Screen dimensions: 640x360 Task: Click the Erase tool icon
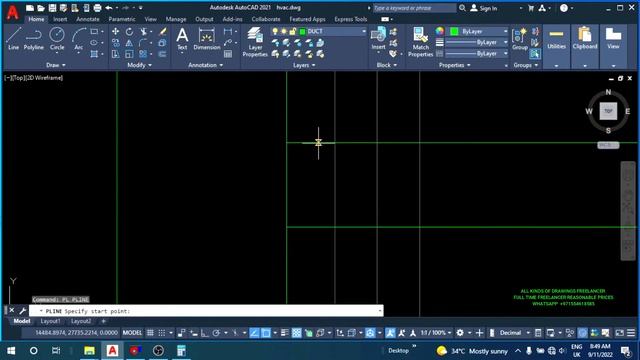pos(162,31)
